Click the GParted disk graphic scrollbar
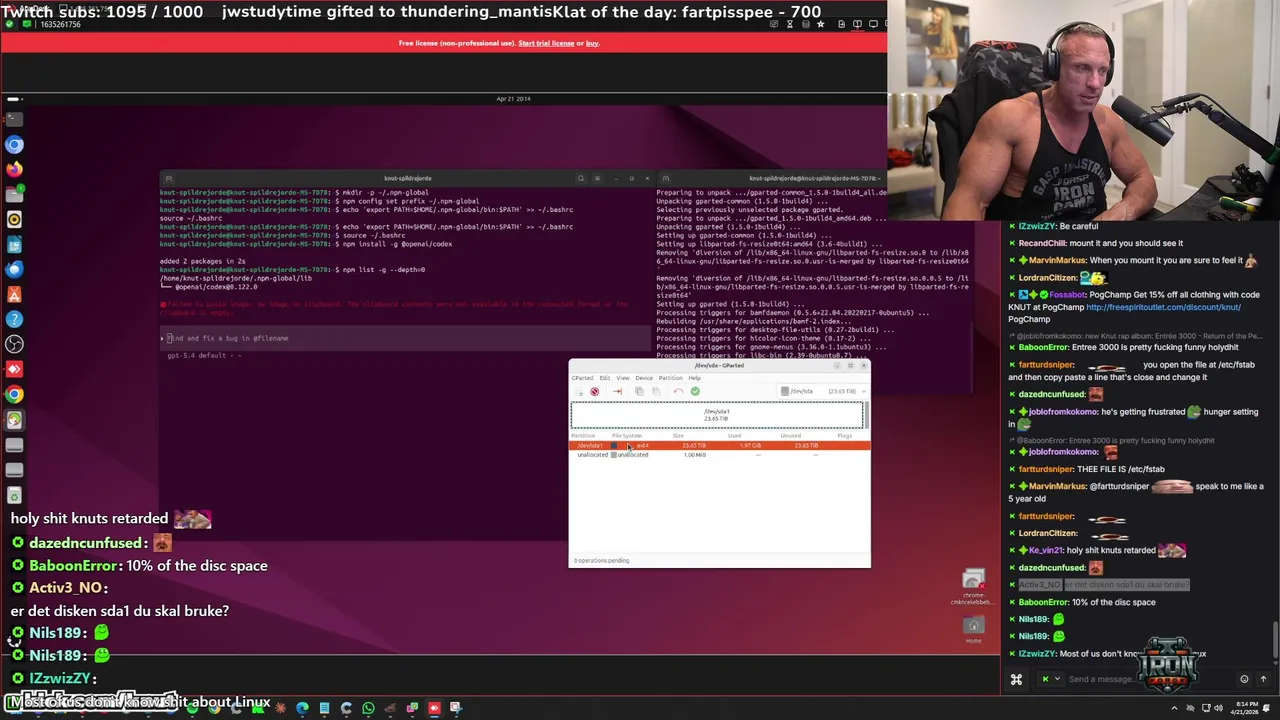The width and height of the screenshot is (1280, 720). pyautogui.click(x=867, y=415)
